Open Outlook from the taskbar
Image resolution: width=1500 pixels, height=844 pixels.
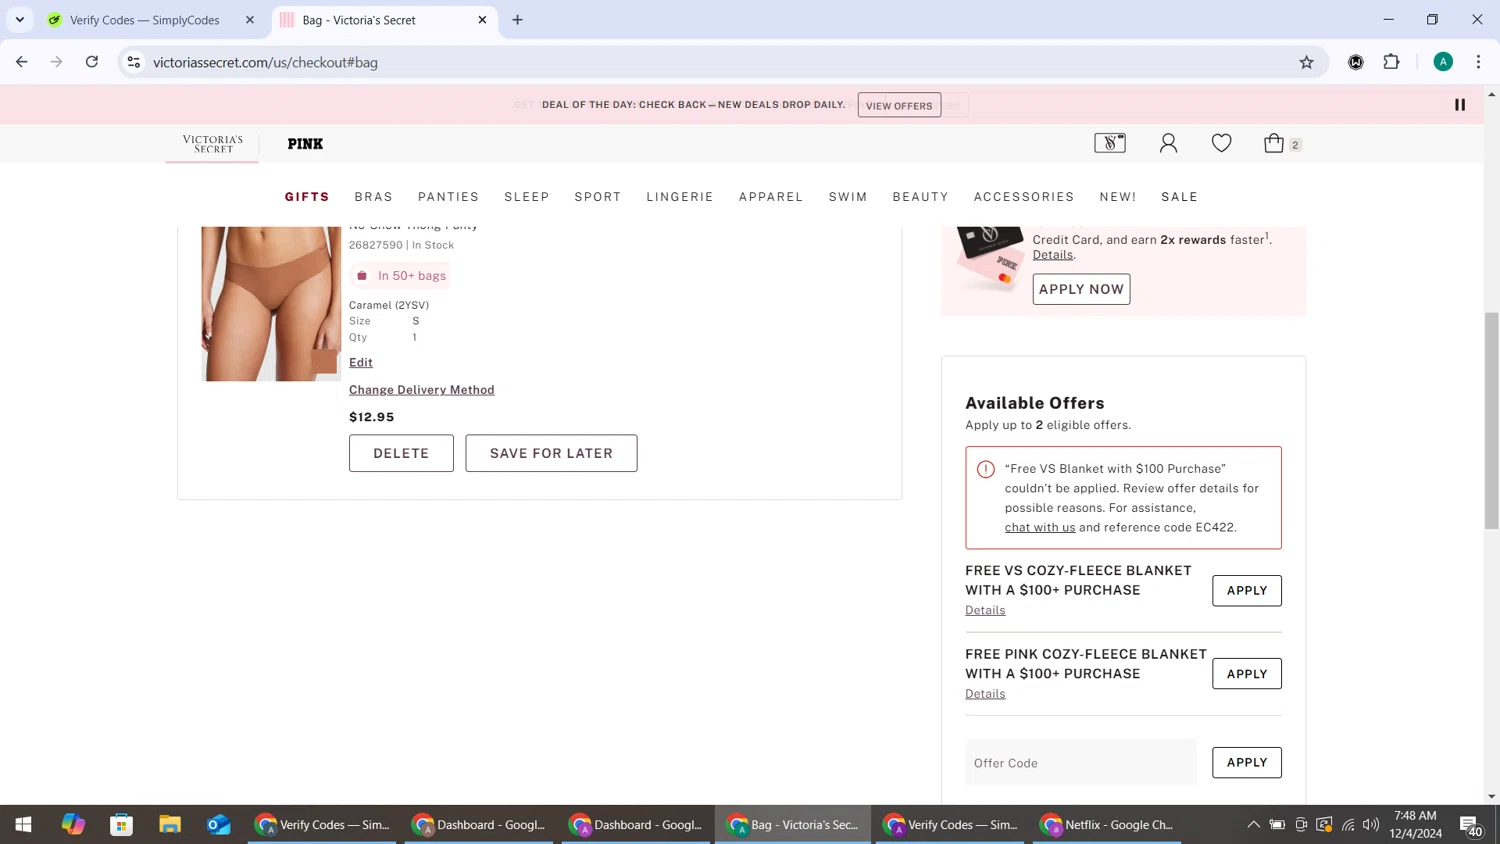[219, 825]
